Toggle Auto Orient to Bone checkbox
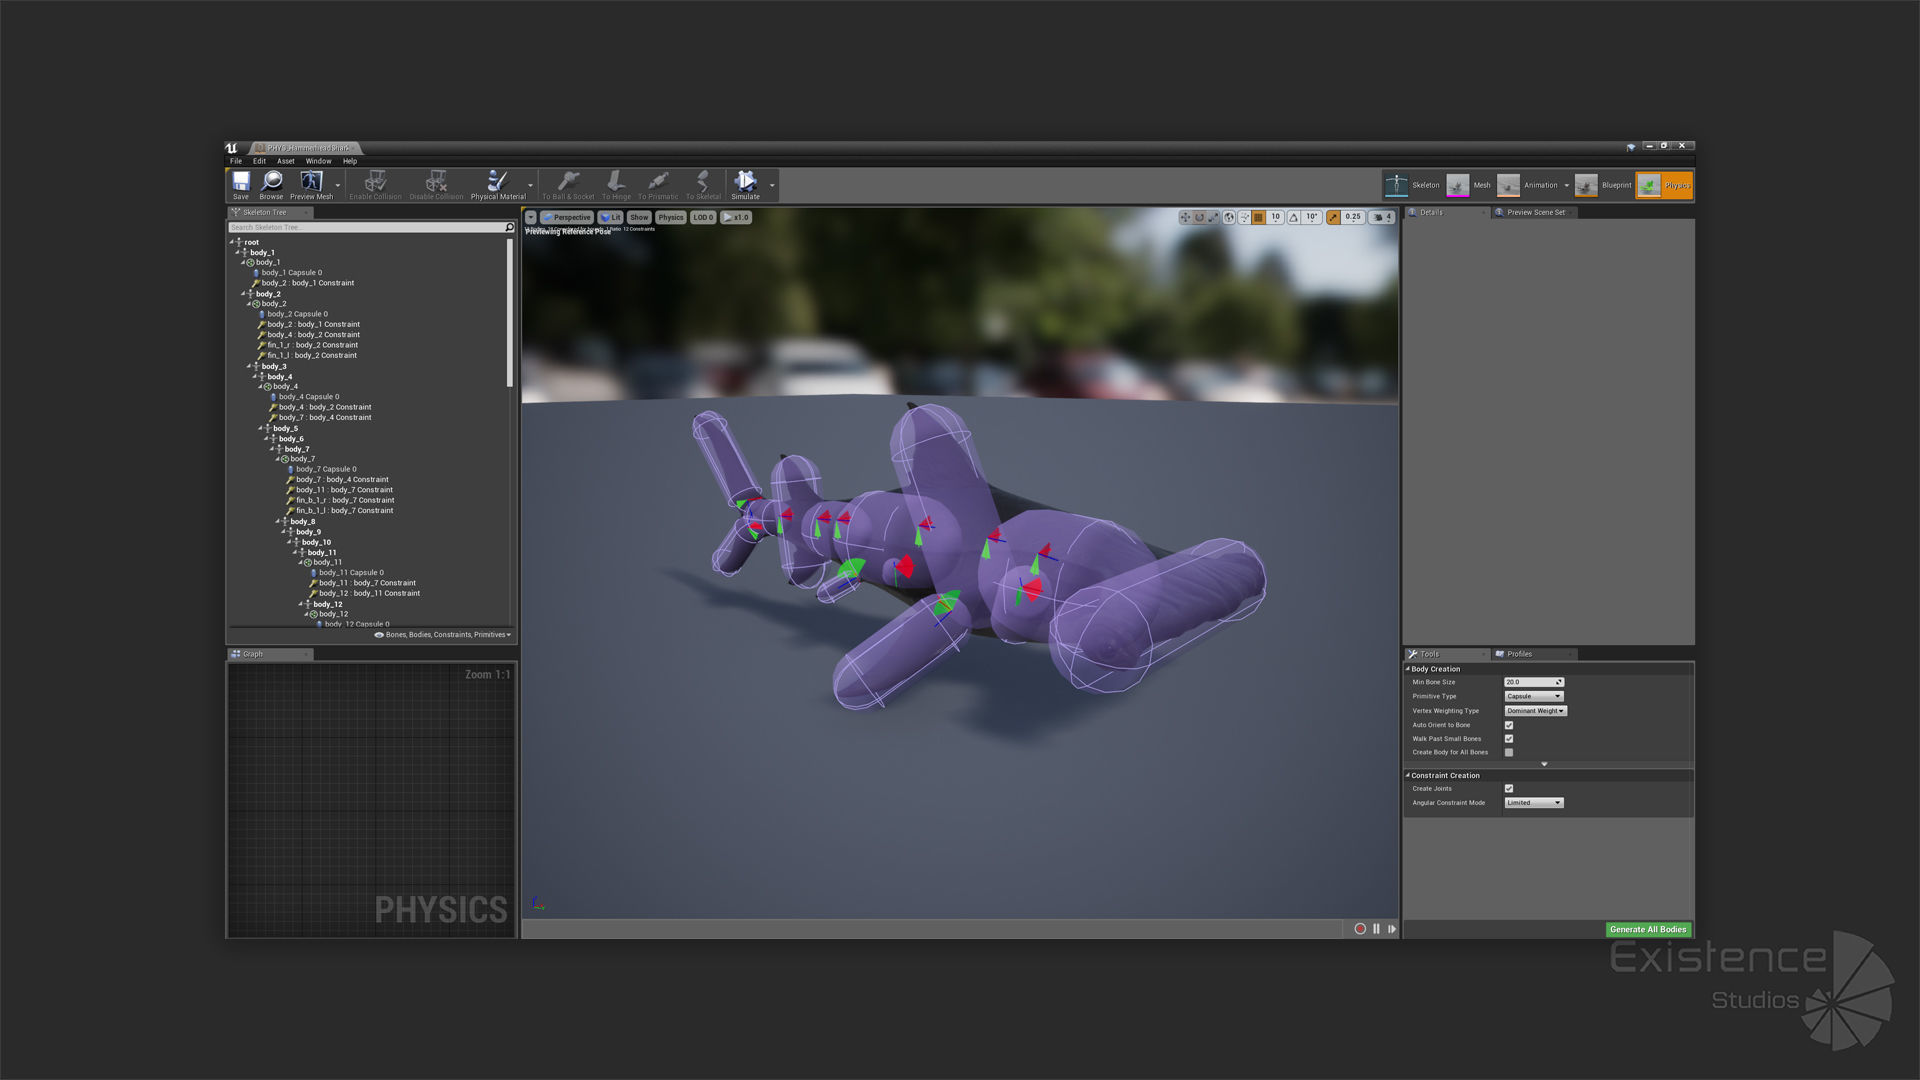 [x=1509, y=725]
